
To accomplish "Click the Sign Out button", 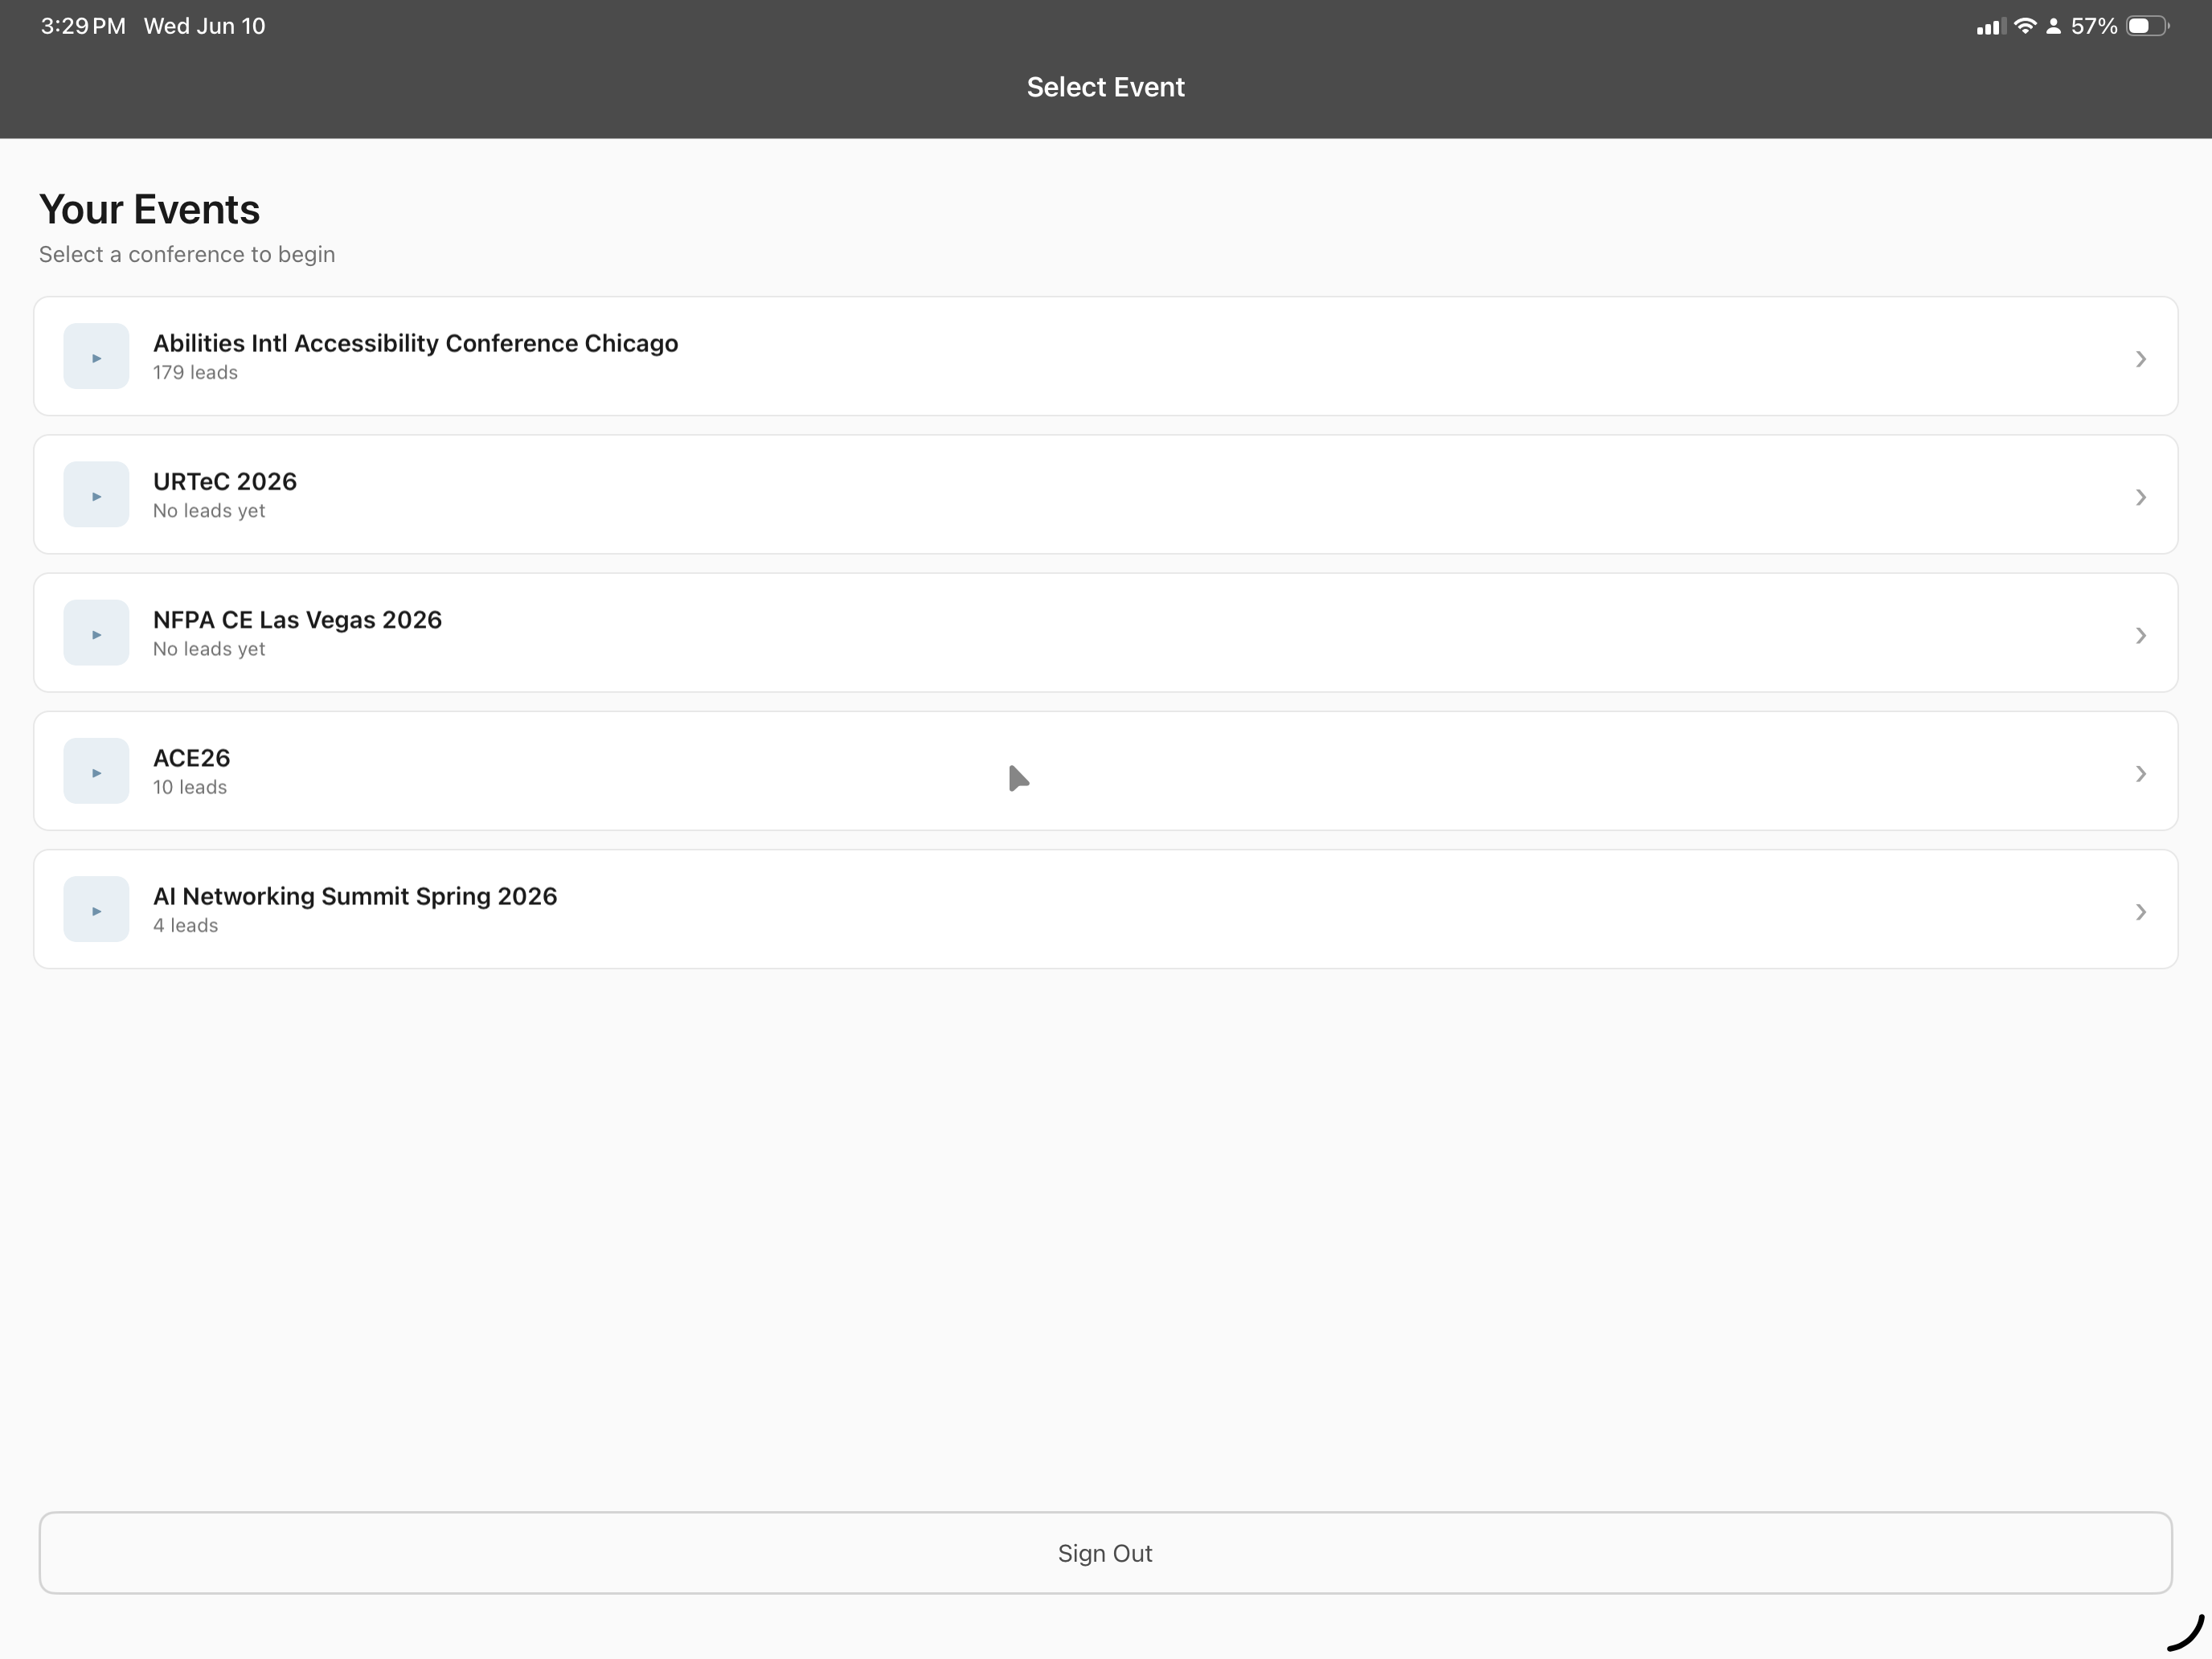I will click(x=1105, y=1553).
